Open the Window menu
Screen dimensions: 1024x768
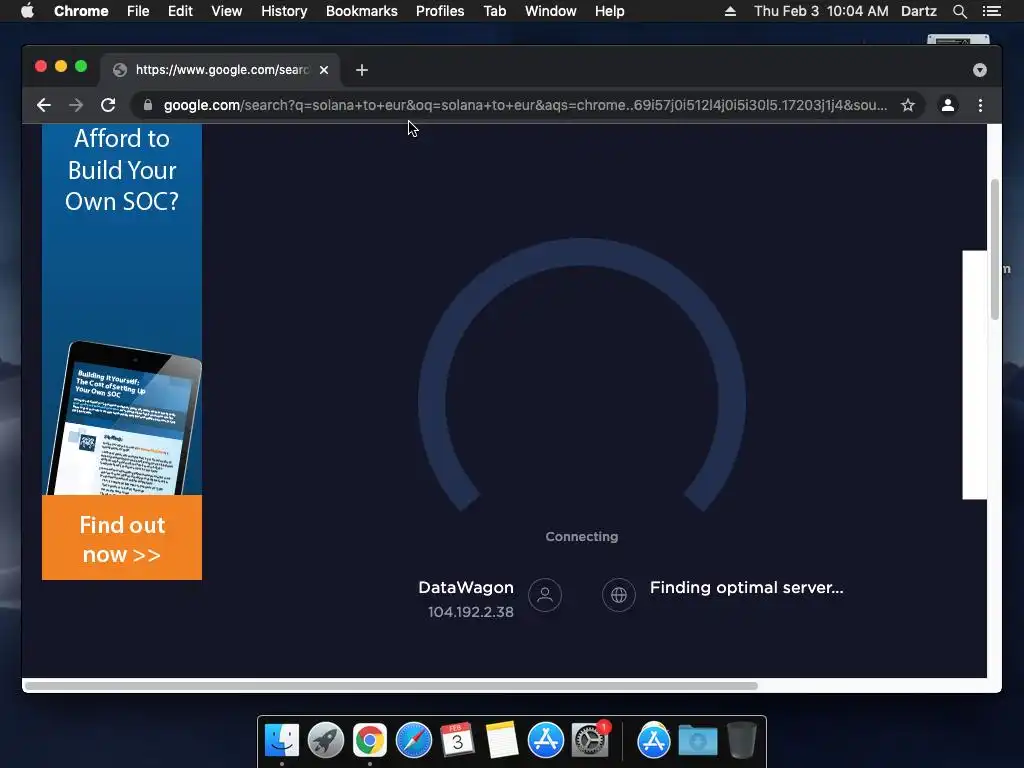(551, 11)
